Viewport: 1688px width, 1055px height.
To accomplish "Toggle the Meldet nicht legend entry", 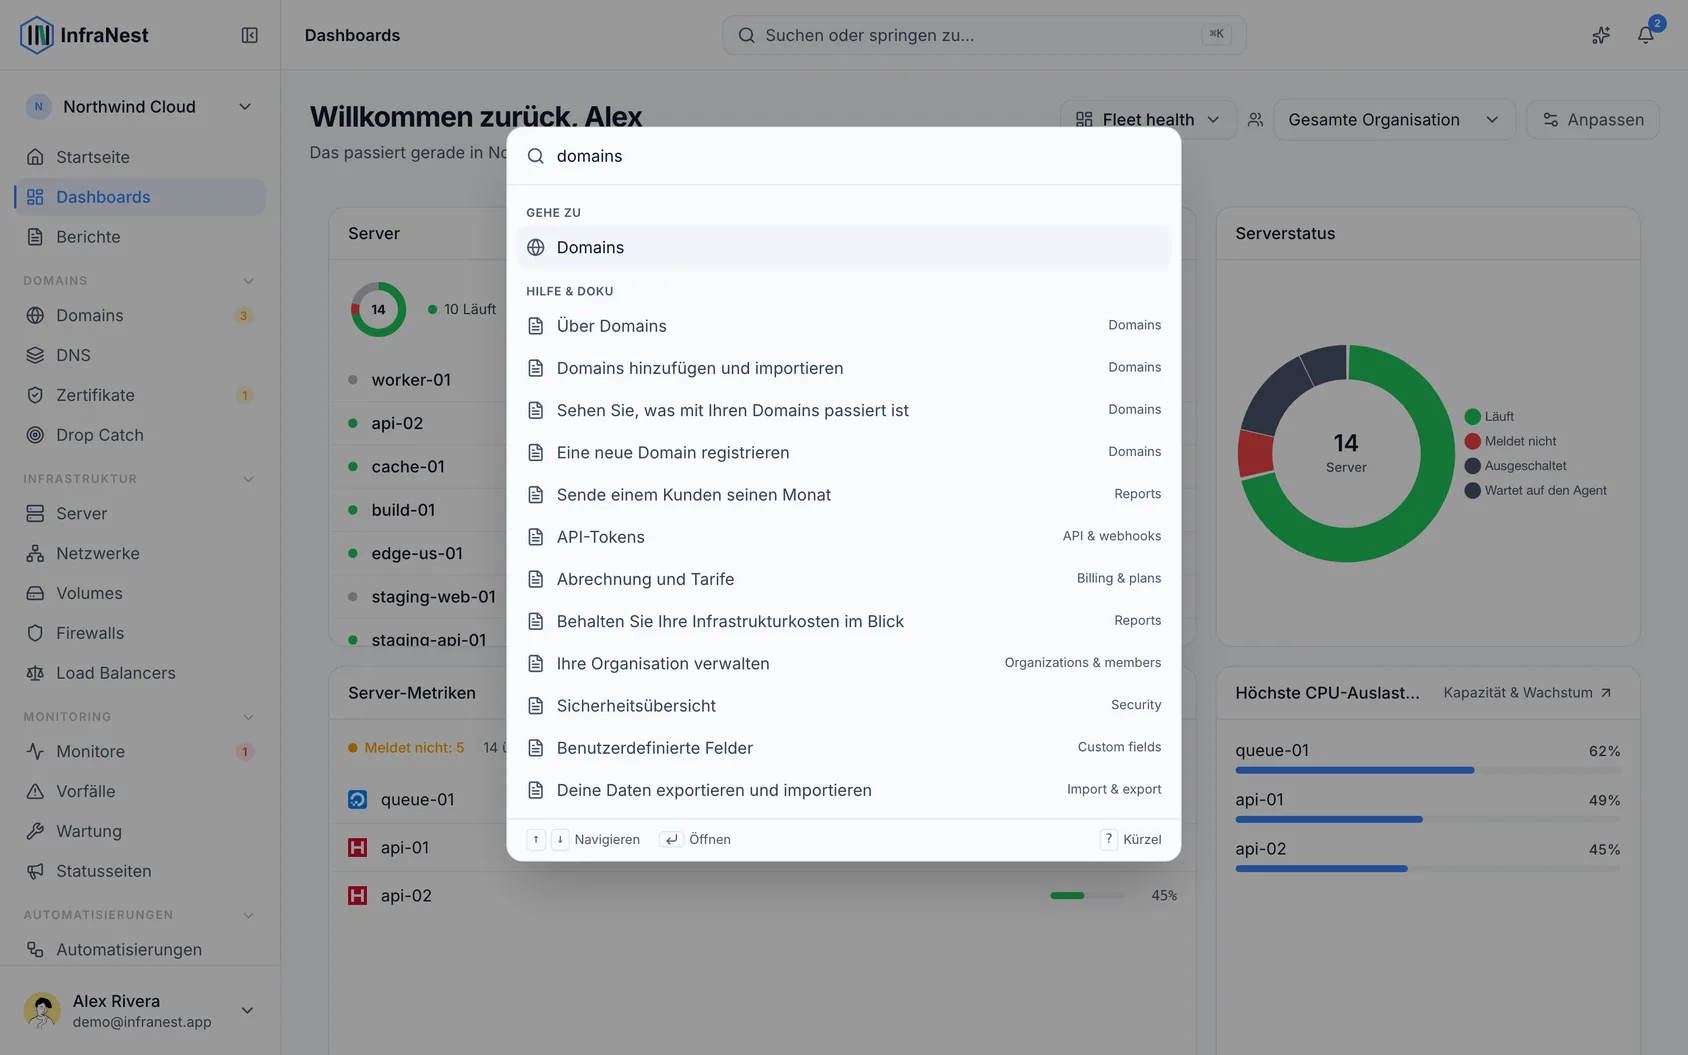I will tap(1510, 441).
